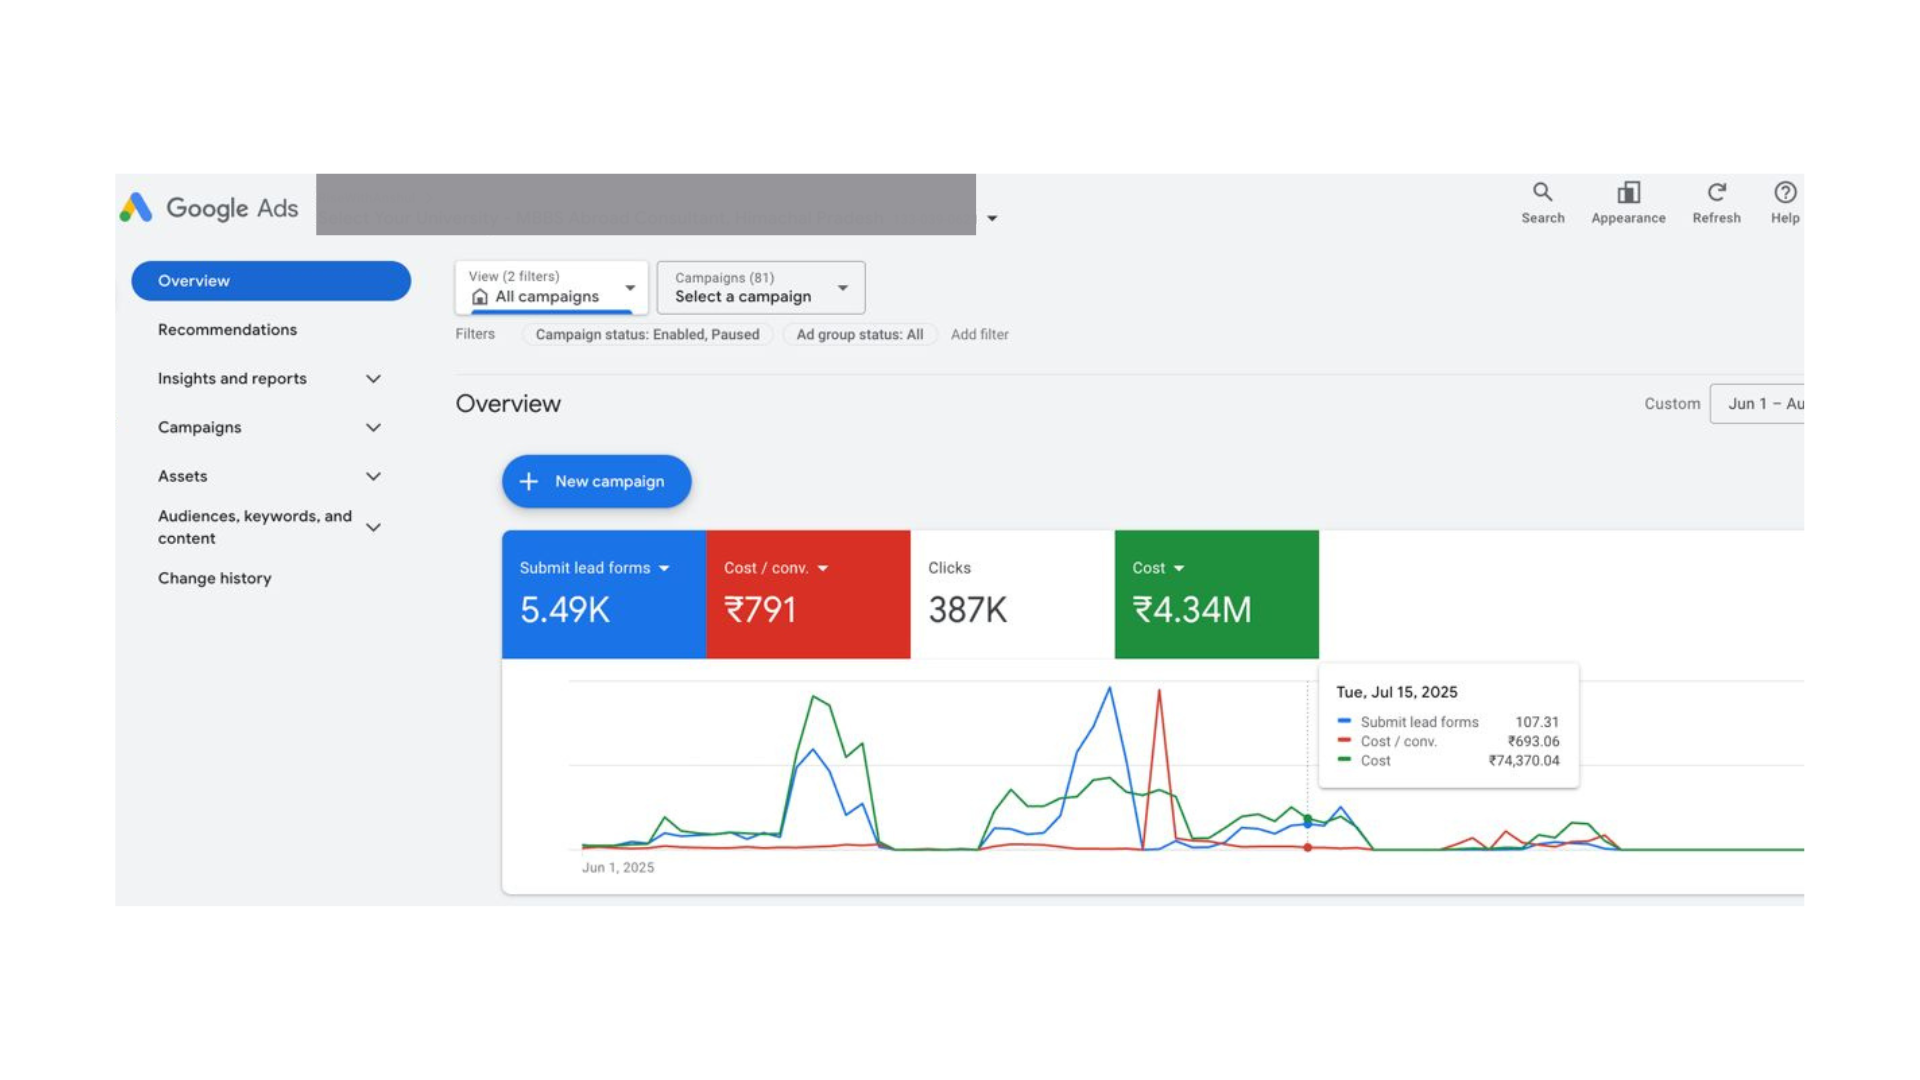This screenshot has width=1920, height=1080.
Task: Open the Help question mark icon
Action: [1784, 192]
